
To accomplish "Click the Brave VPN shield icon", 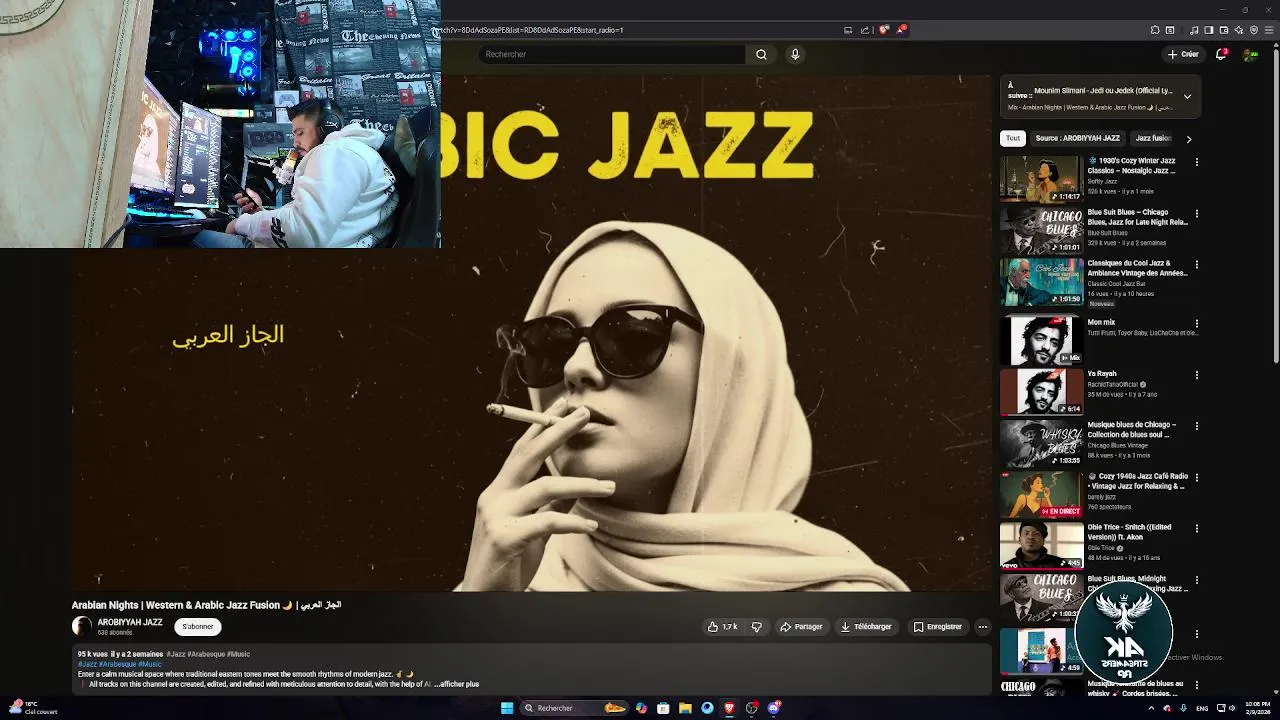I will click(x=1254, y=30).
